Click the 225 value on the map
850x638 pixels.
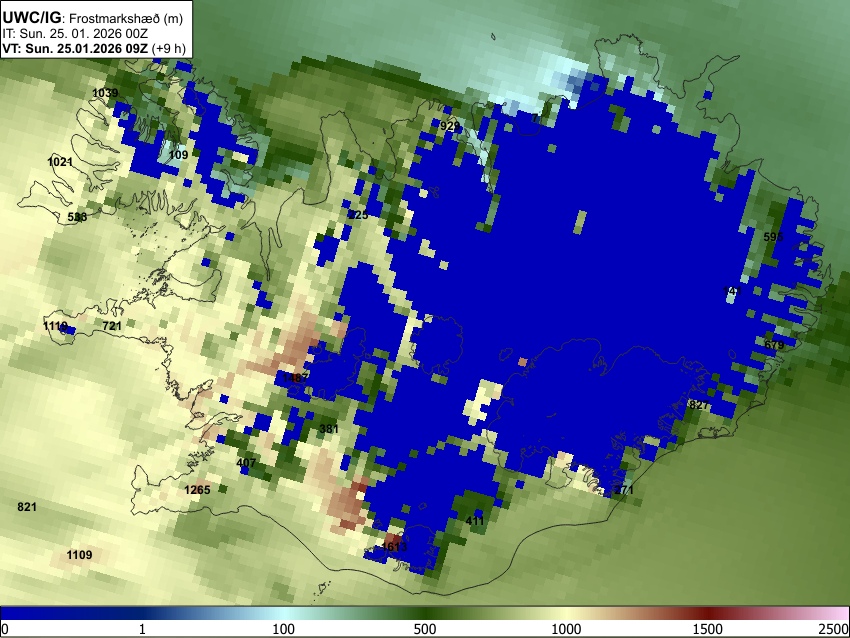click(358, 215)
